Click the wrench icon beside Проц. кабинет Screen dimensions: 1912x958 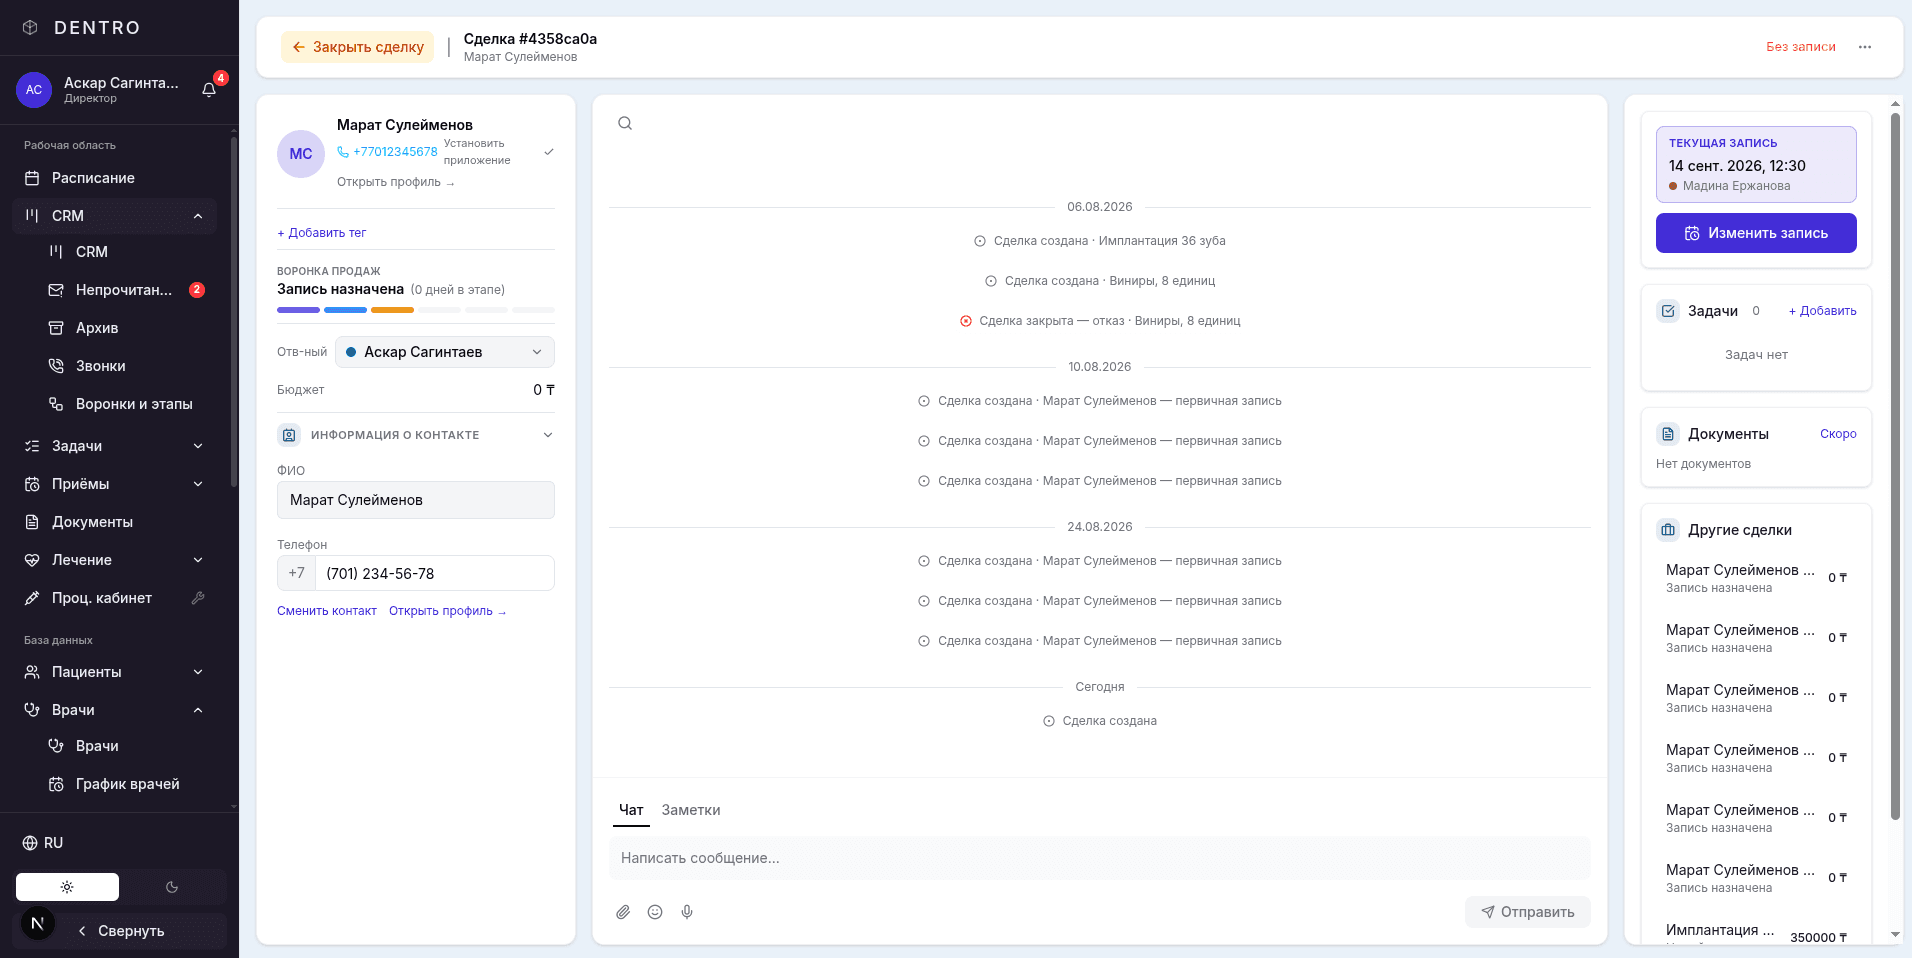point(198,598)
